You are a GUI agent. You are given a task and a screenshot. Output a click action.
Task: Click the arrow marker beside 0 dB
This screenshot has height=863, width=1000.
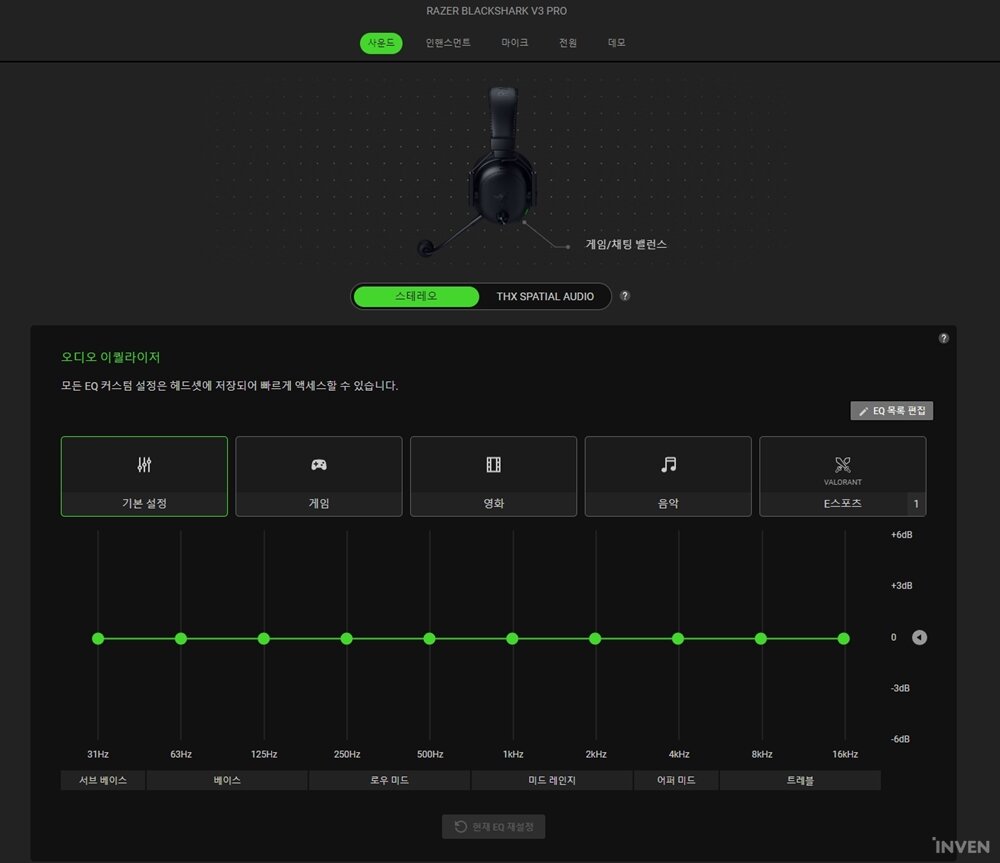coord(919,637)
